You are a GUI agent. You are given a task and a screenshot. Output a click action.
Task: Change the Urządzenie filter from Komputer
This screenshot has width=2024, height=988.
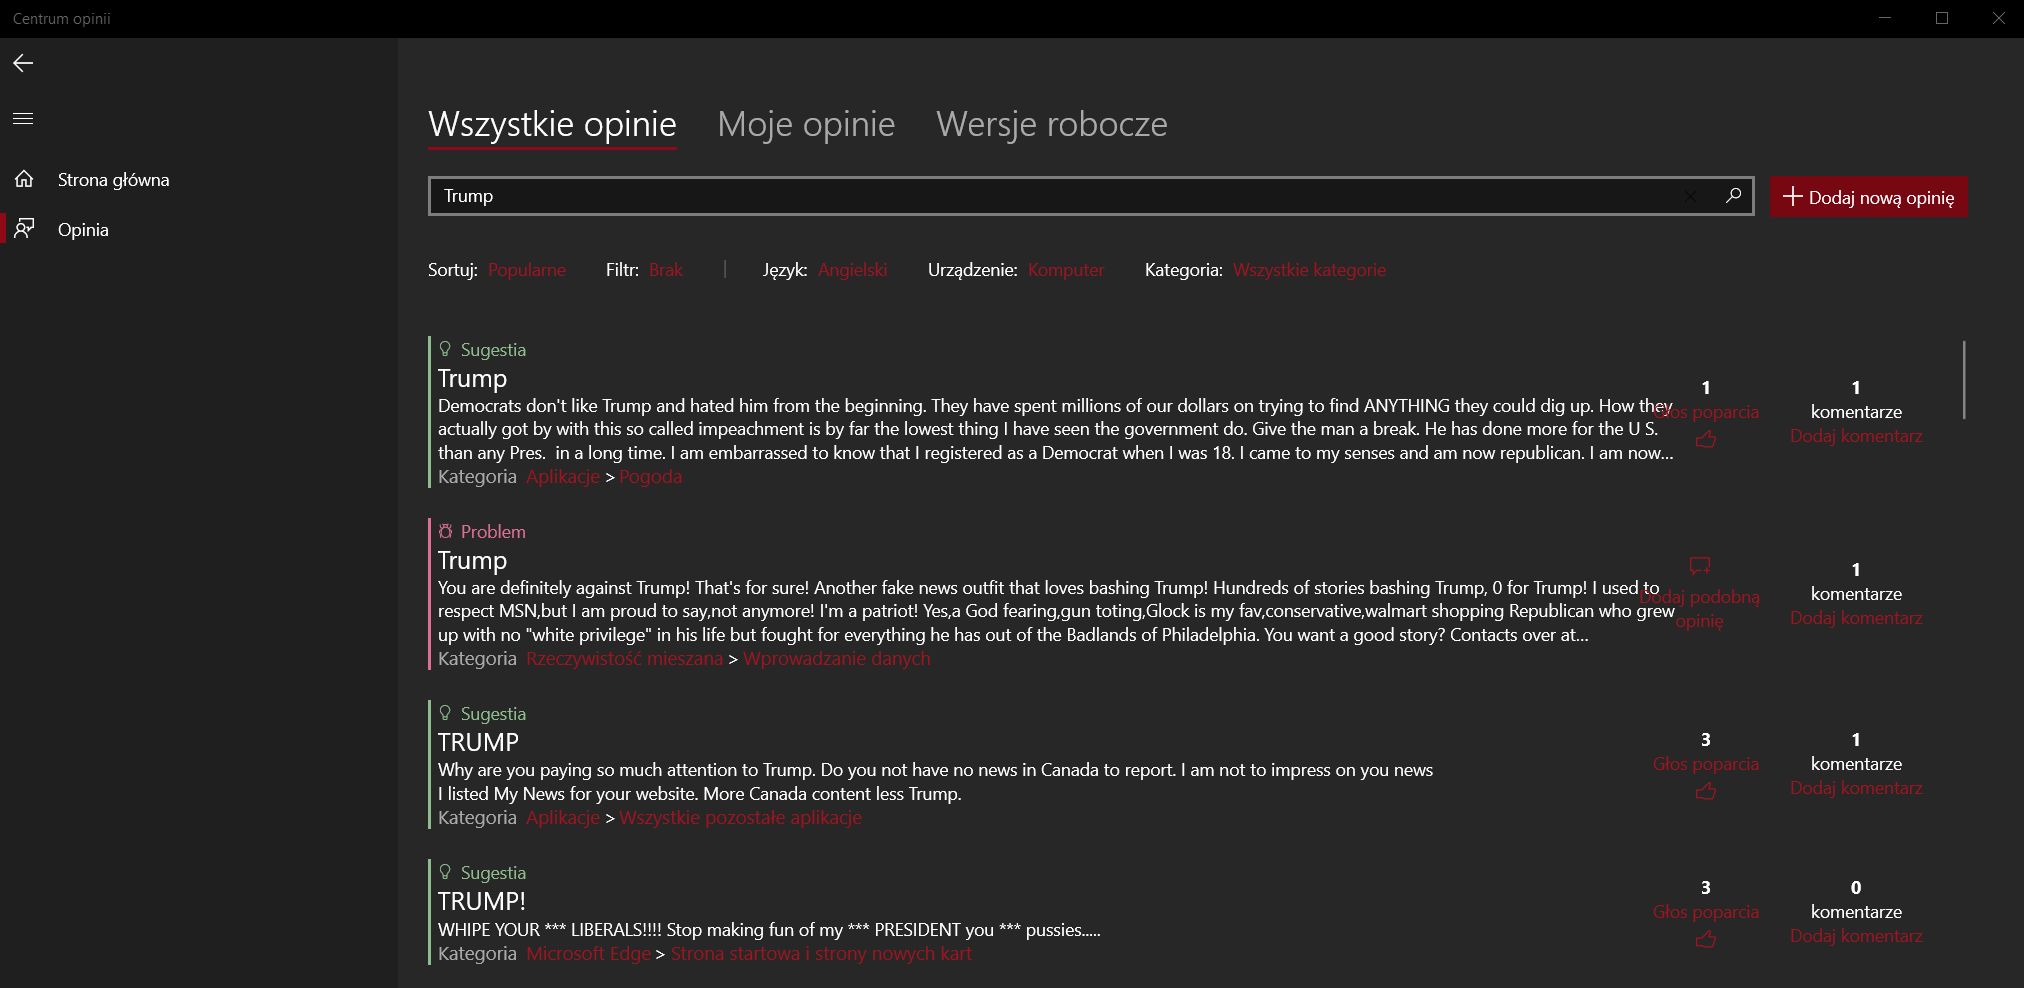[1066, 270]
